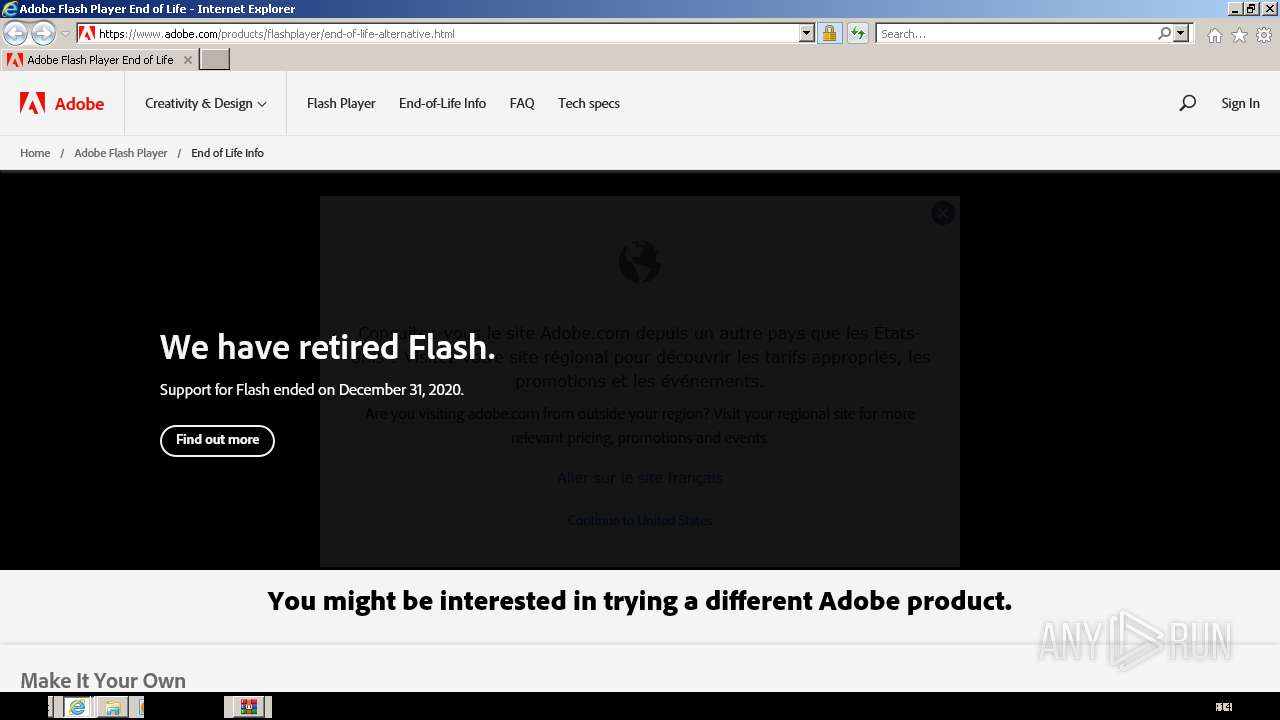
Task: Open Internet Explorer on the taskbar
Action: (77, 707)
